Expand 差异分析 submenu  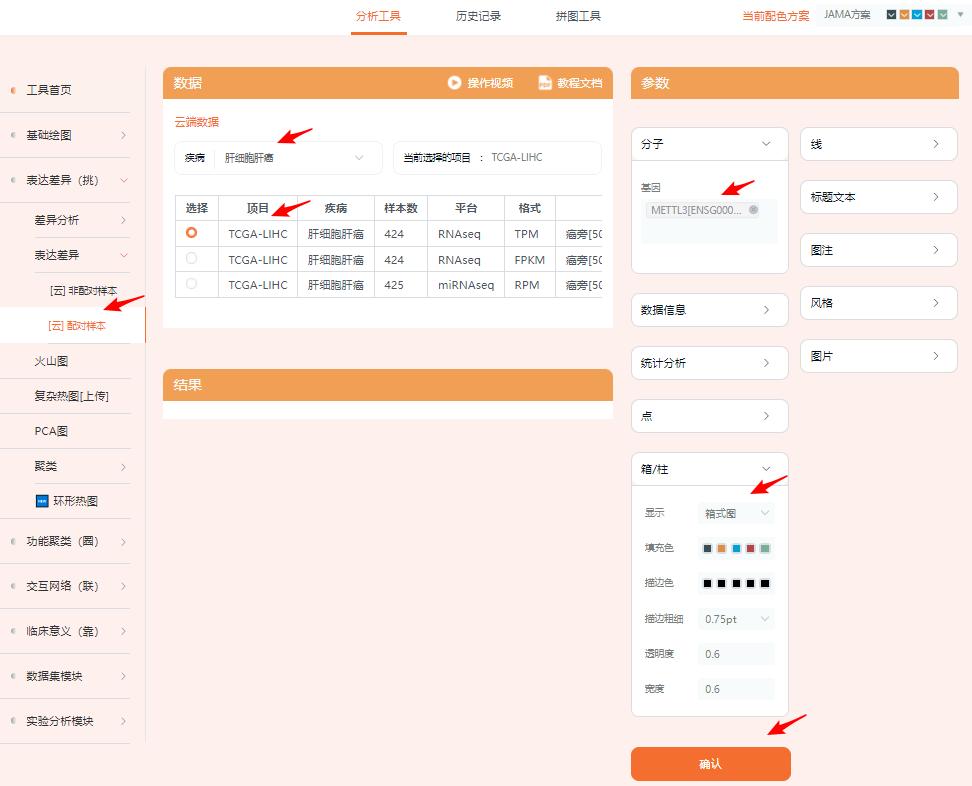pos(81,220)
